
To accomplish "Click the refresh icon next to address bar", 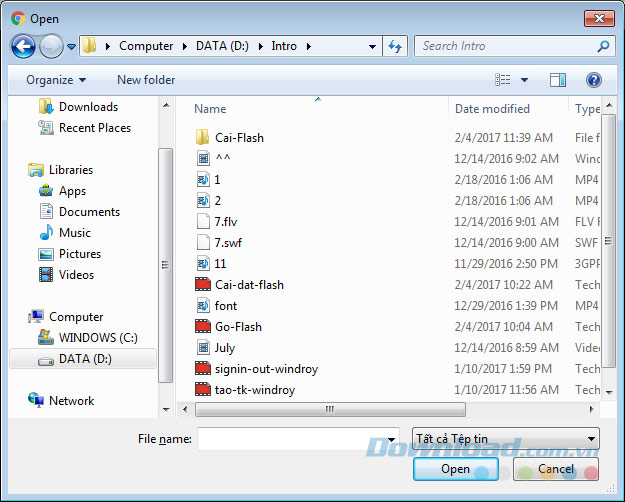I will click(395, 46).
